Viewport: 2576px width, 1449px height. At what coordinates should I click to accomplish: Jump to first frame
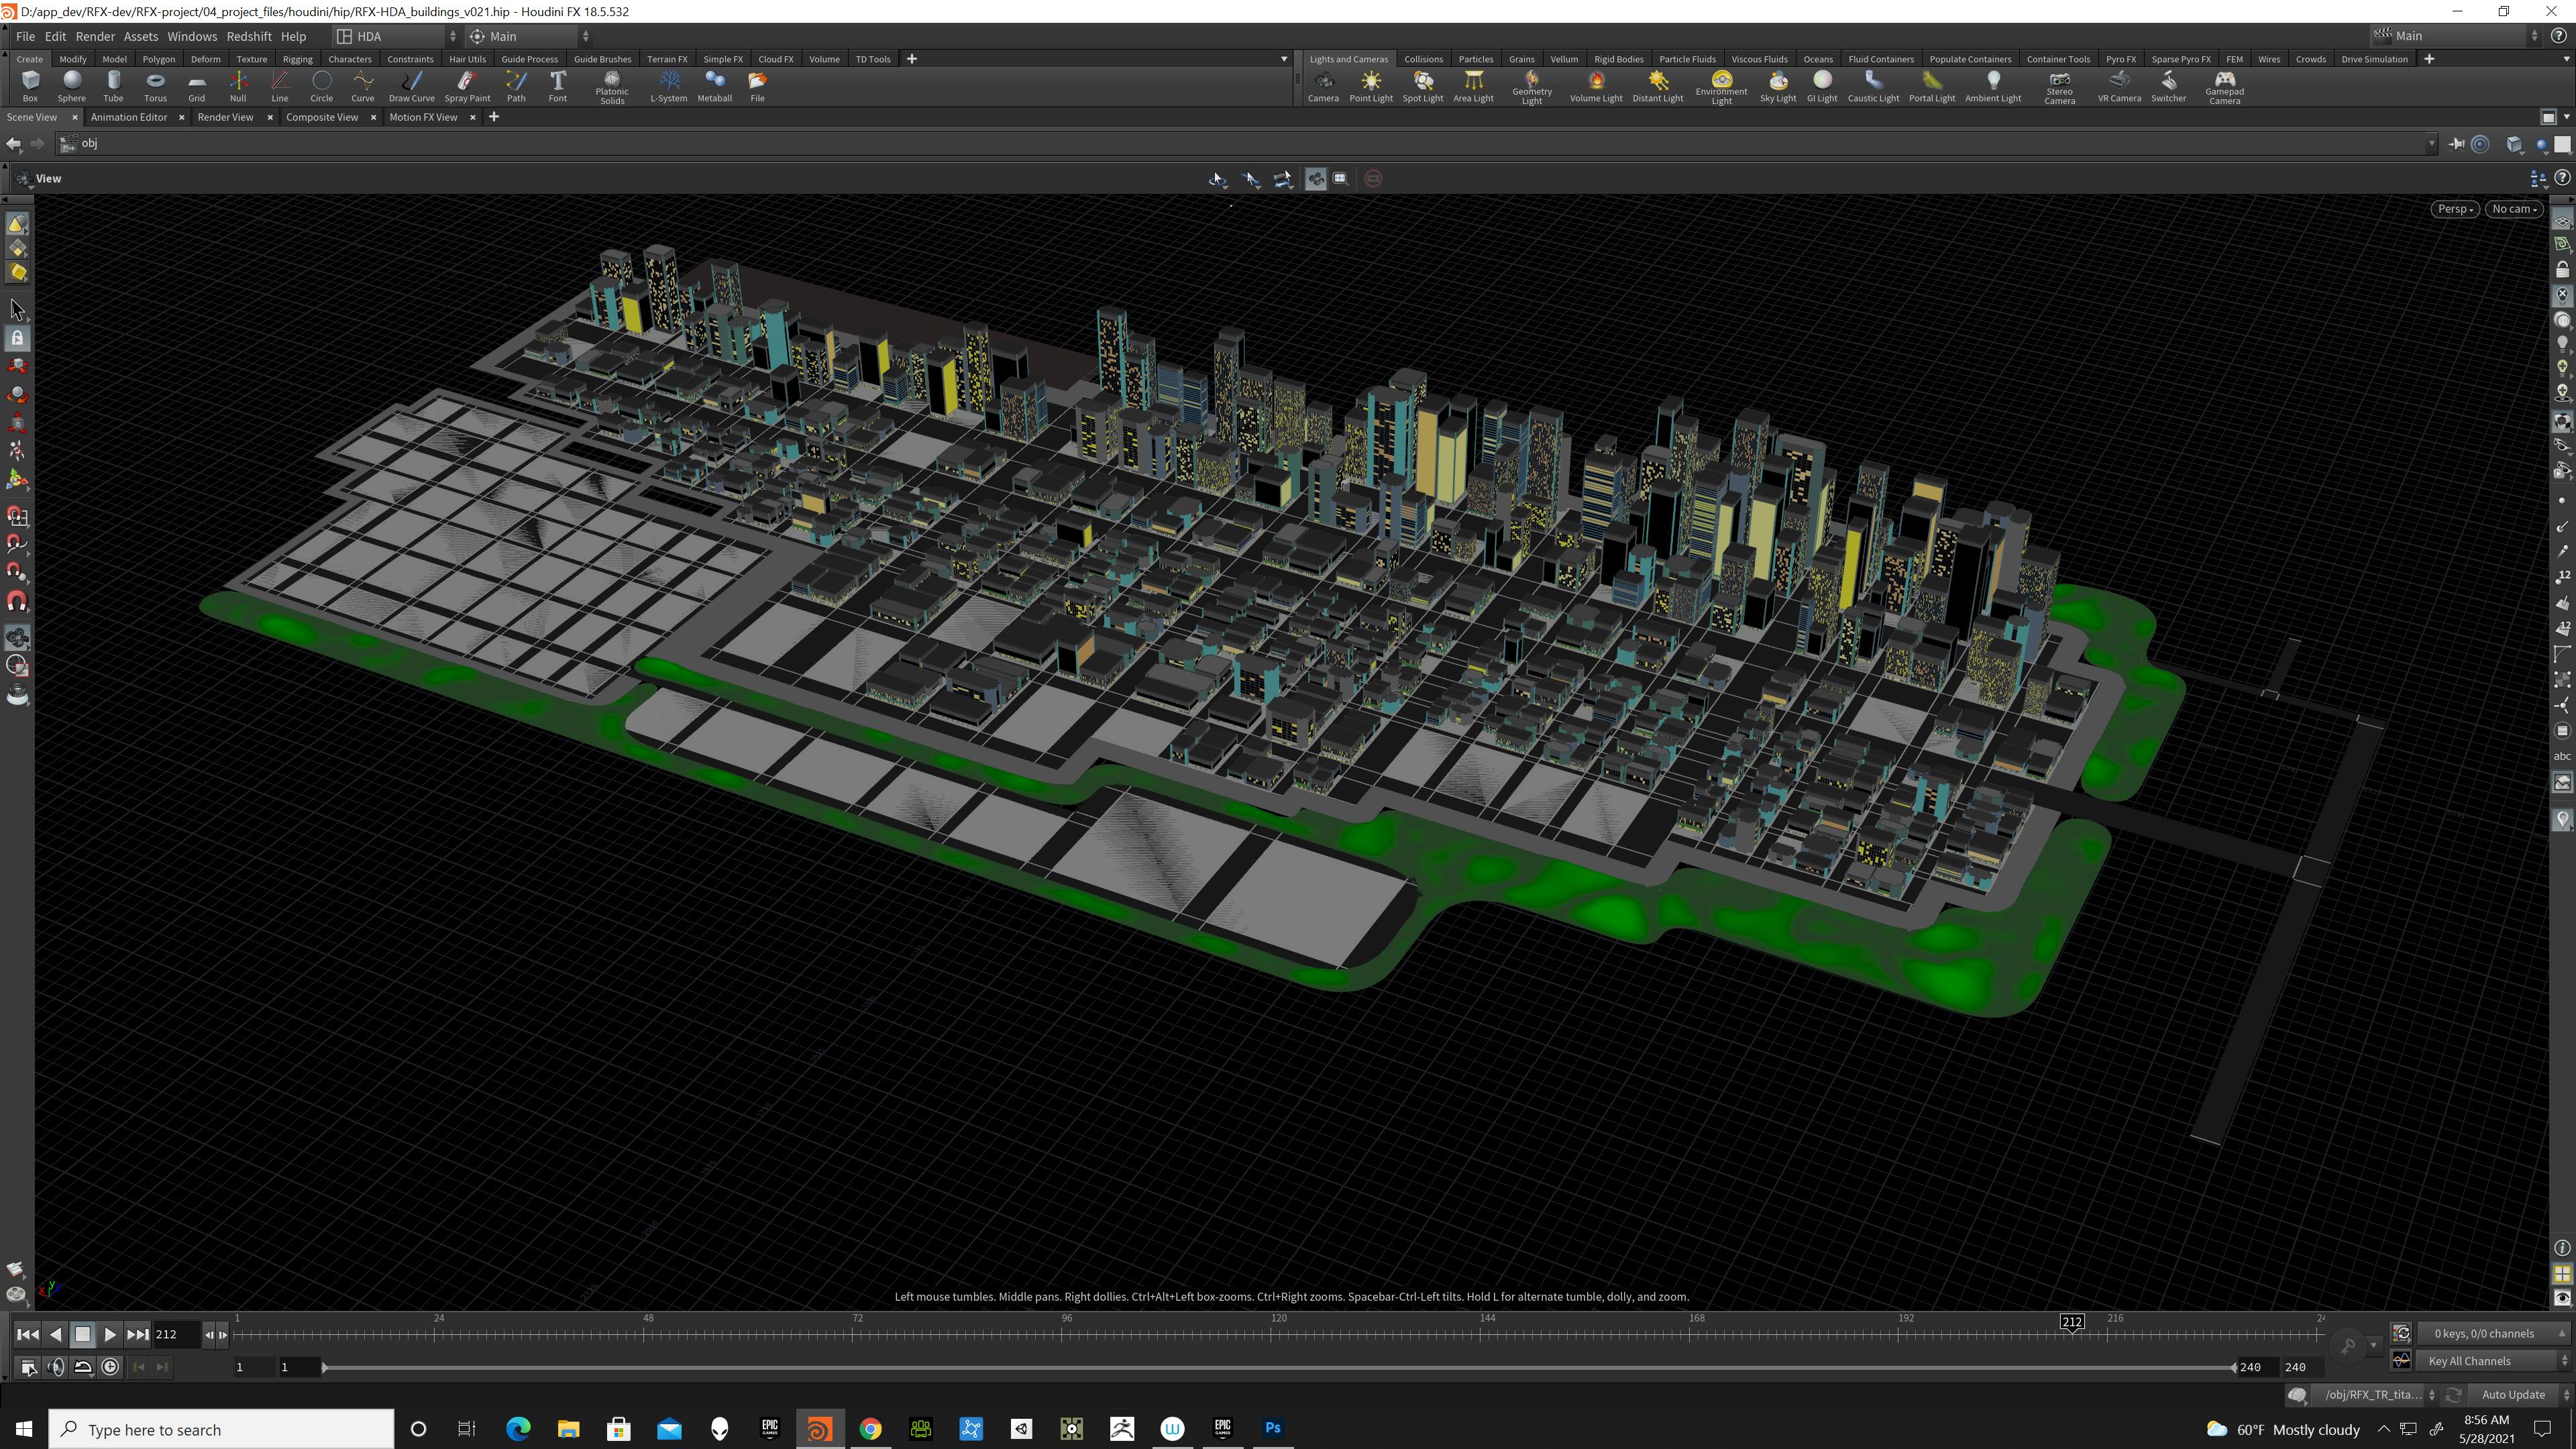tap(28, 1334)
